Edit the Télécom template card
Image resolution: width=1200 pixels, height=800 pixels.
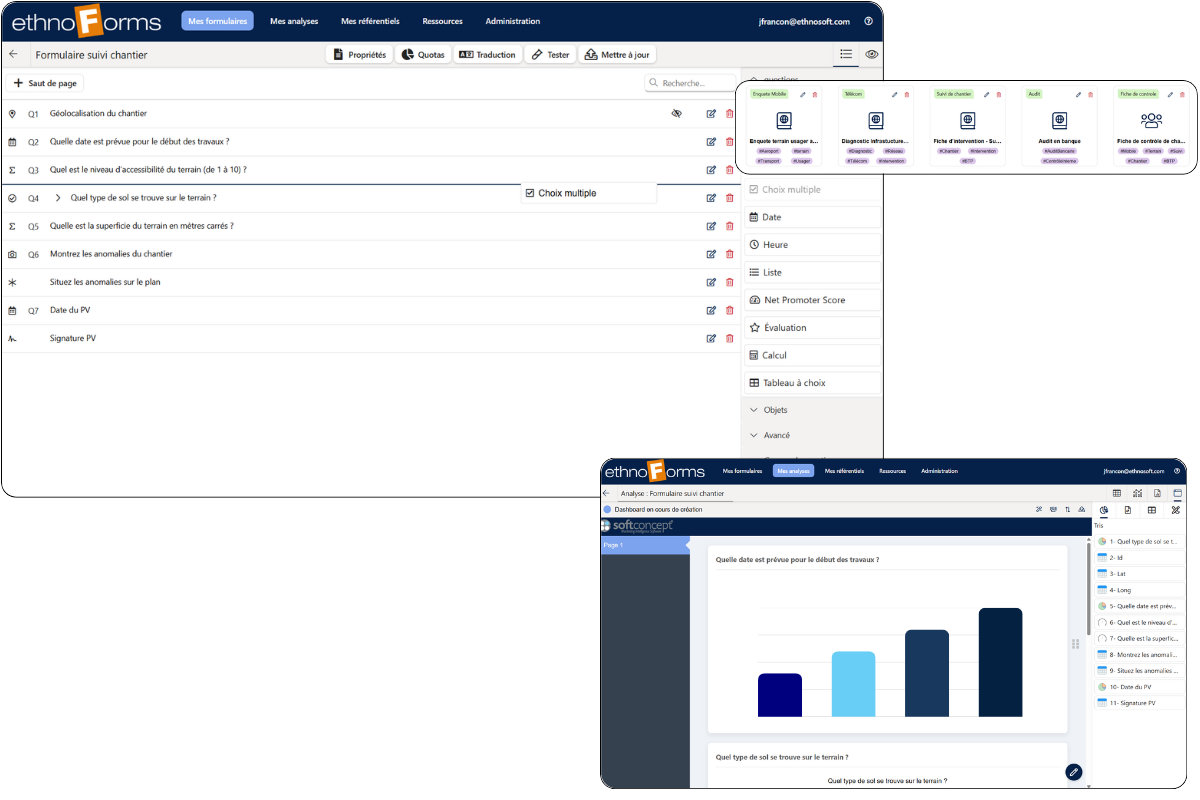(894, 95)
